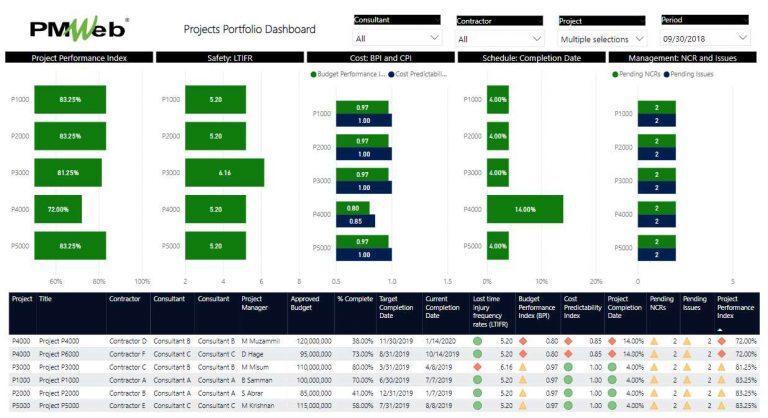Click the red diamond LTIFR indicator for P3000
The width and height of the screenshot is (768, 418).
click(478, 367)
